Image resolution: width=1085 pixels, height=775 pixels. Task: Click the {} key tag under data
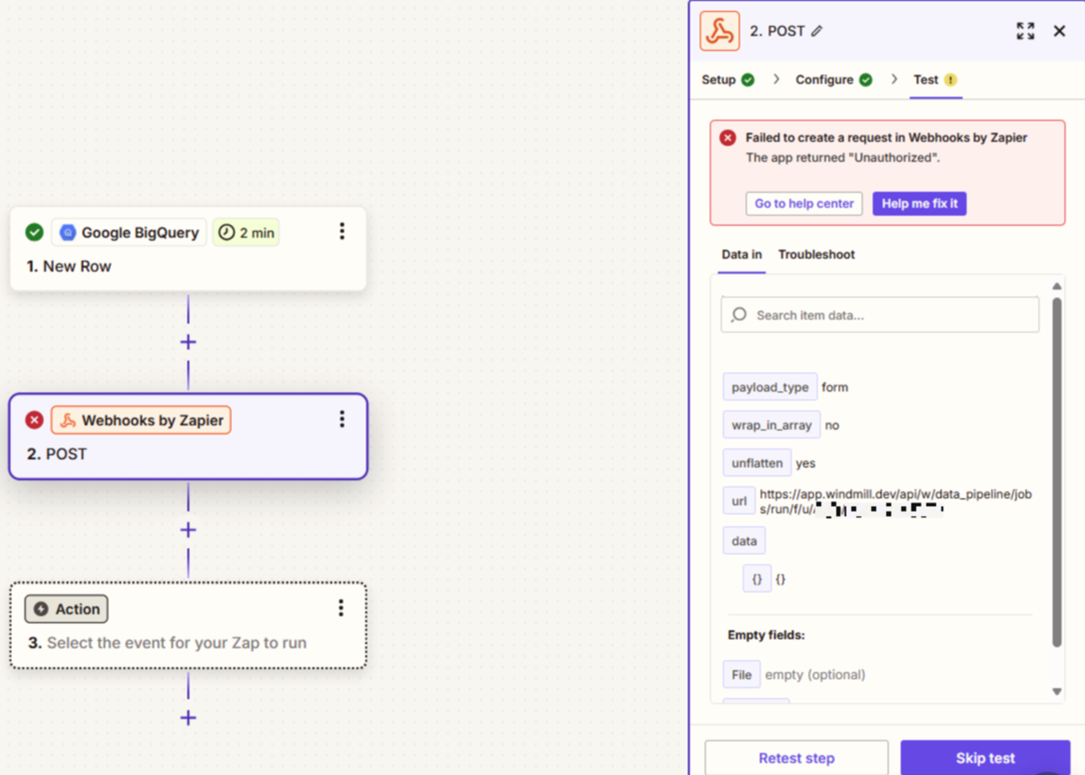point(757,579)
